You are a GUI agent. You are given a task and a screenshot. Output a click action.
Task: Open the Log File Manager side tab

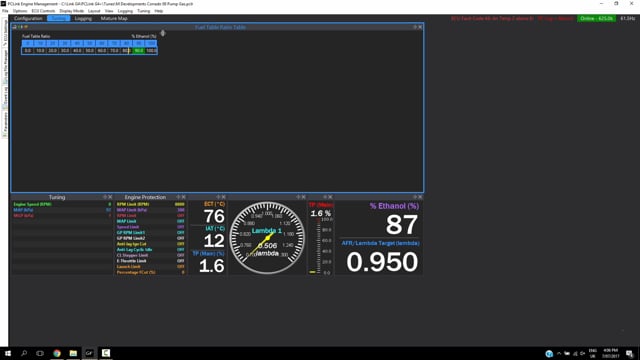5,66
